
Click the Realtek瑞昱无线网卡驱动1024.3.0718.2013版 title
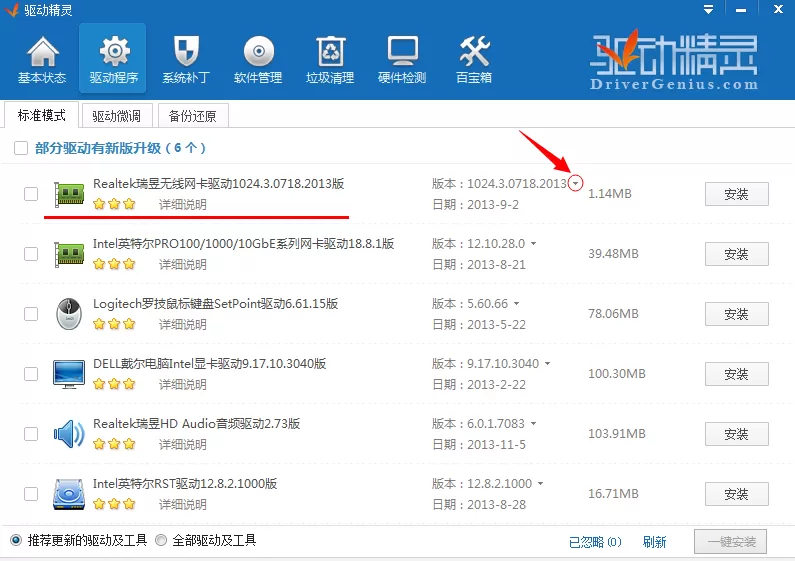(219, 184)
